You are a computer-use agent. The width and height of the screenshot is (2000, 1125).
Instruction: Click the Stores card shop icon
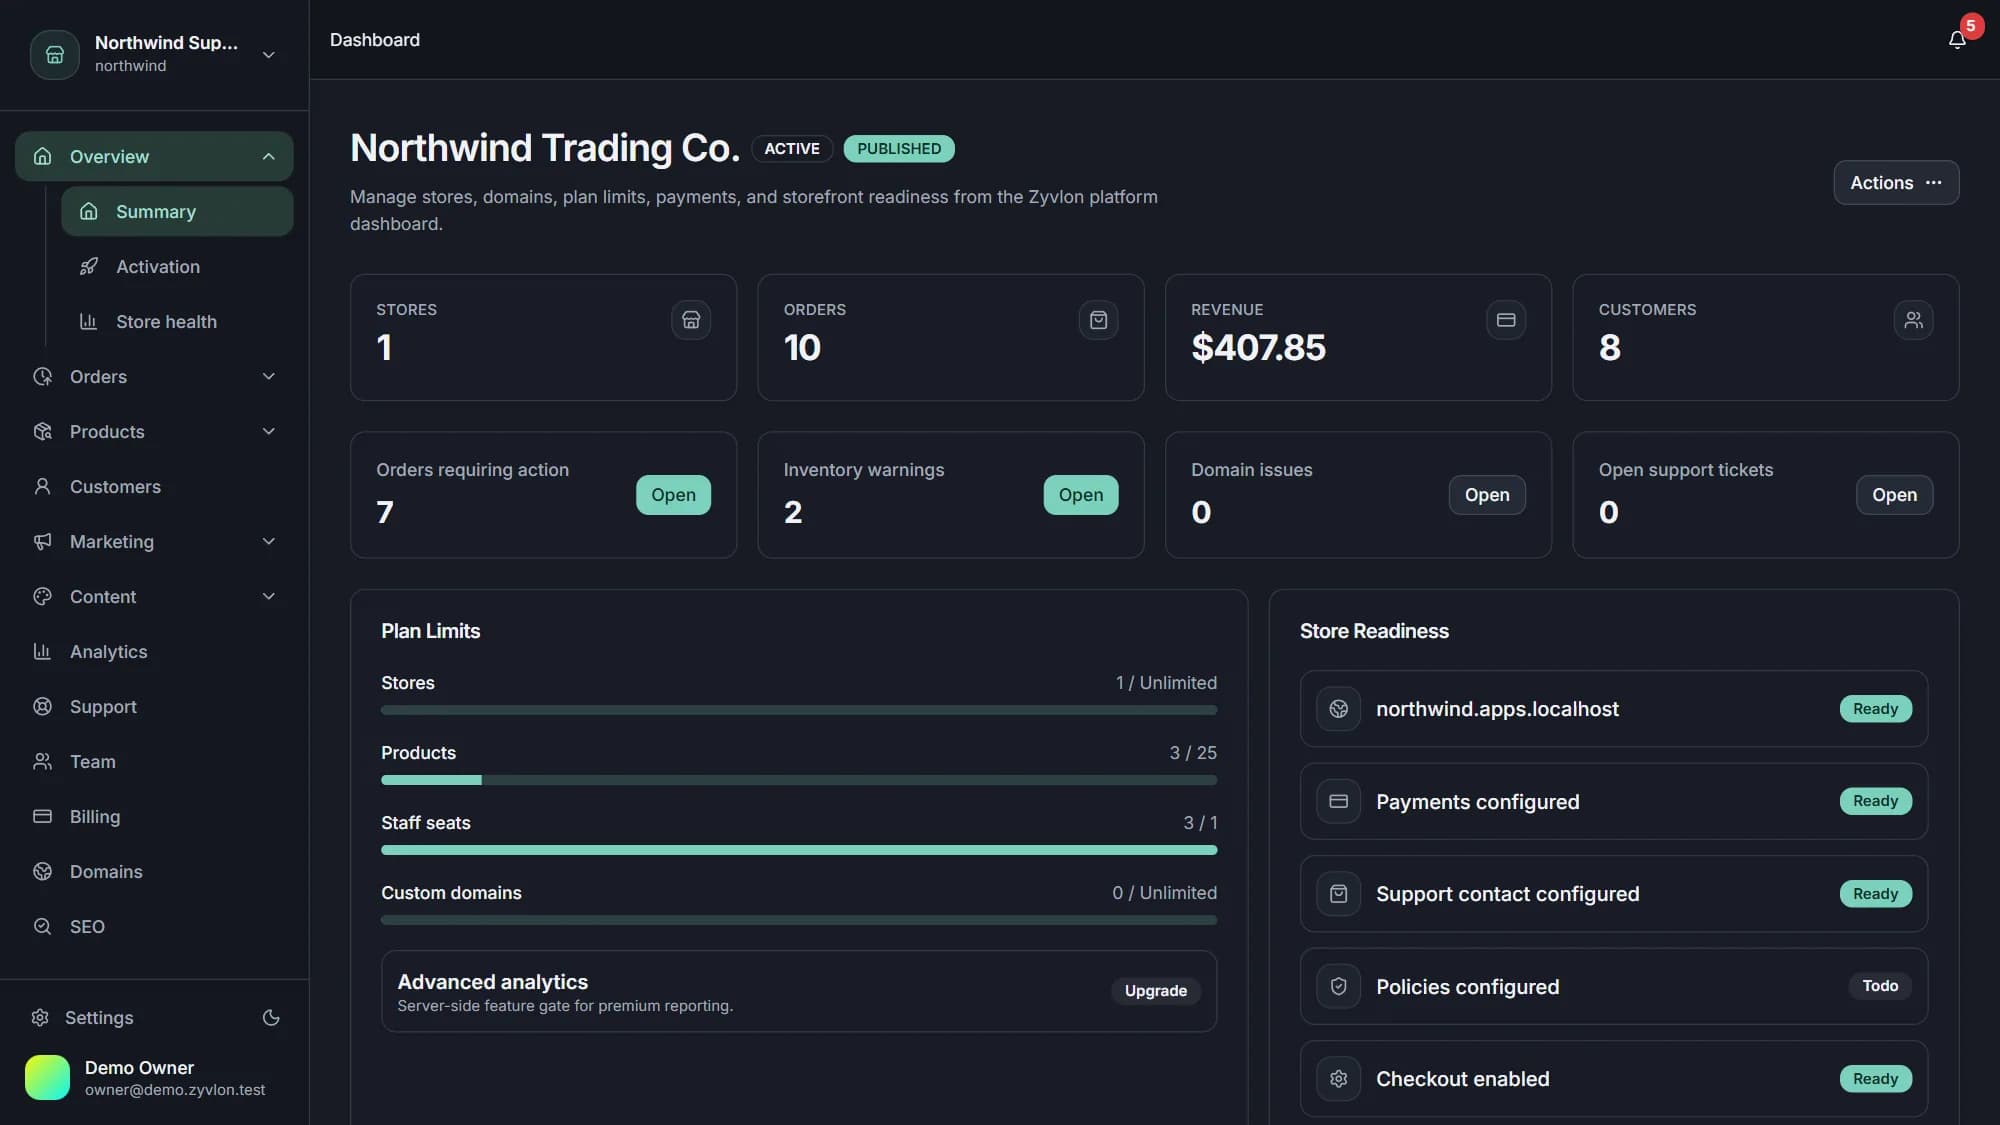(x=691, y=320)
